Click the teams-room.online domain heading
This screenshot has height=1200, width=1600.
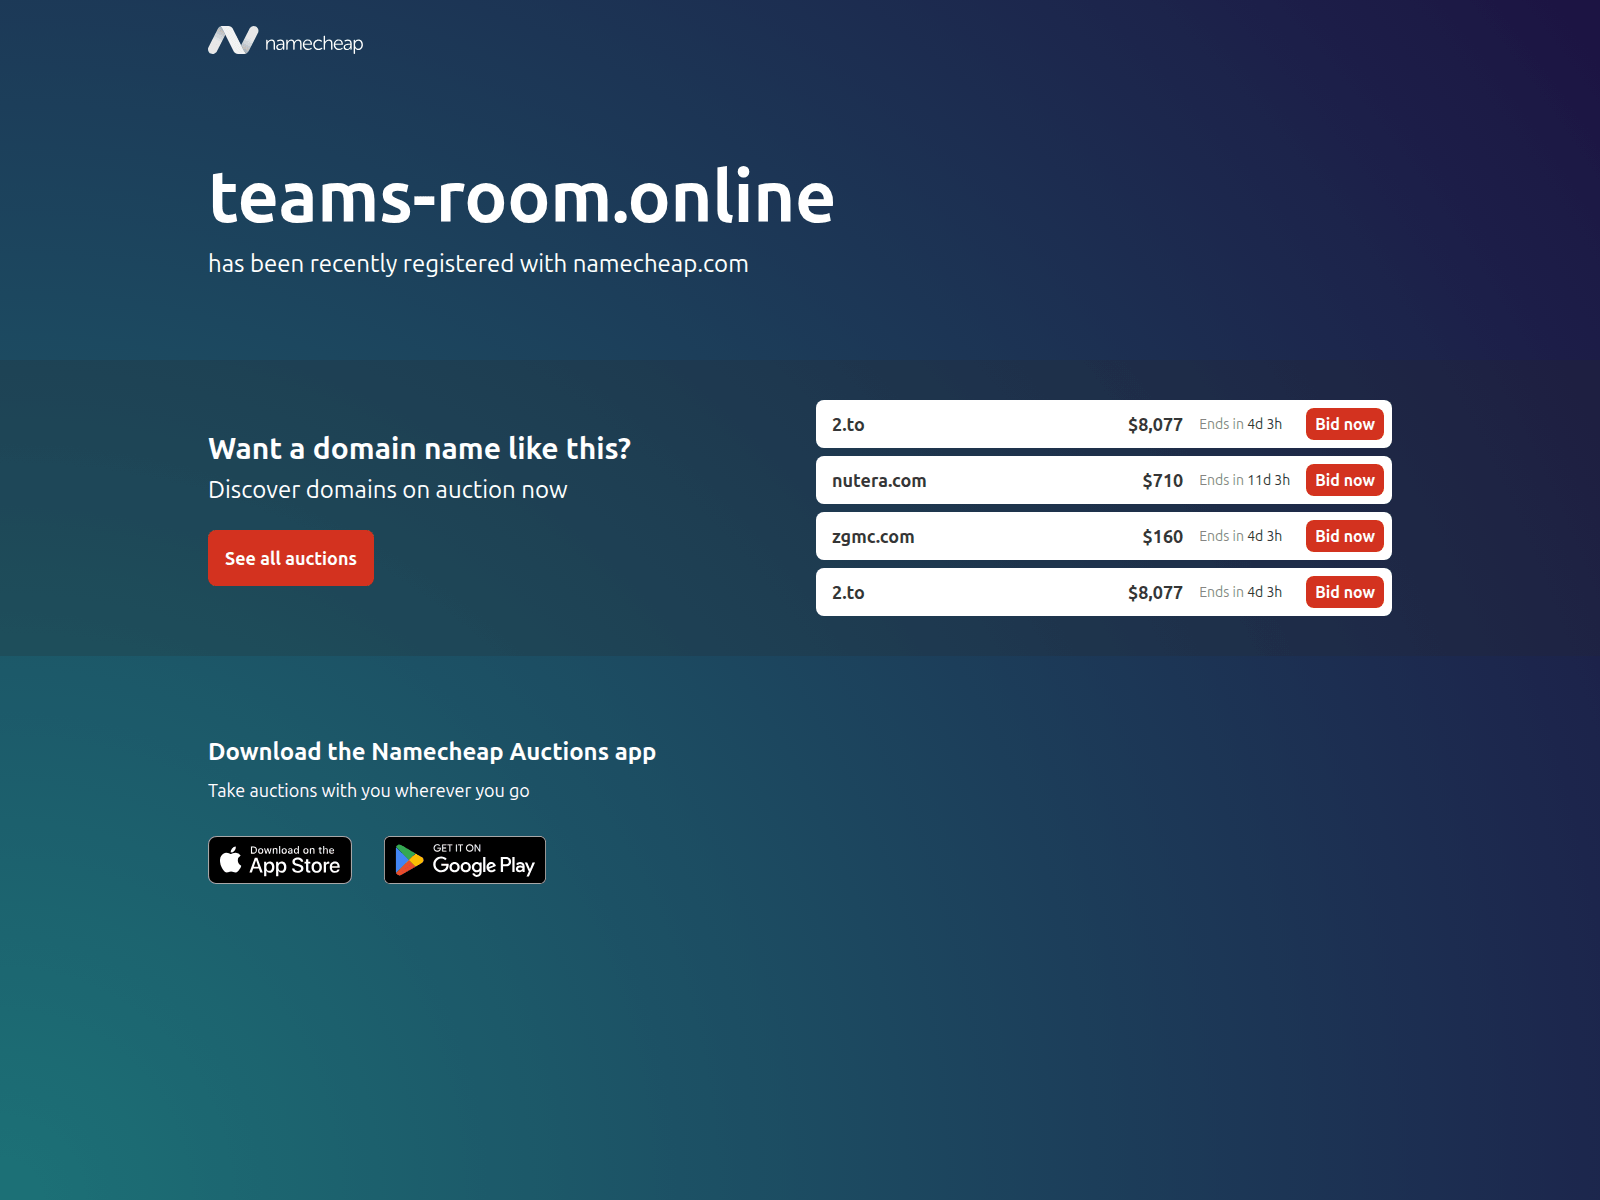coord(521,196)
